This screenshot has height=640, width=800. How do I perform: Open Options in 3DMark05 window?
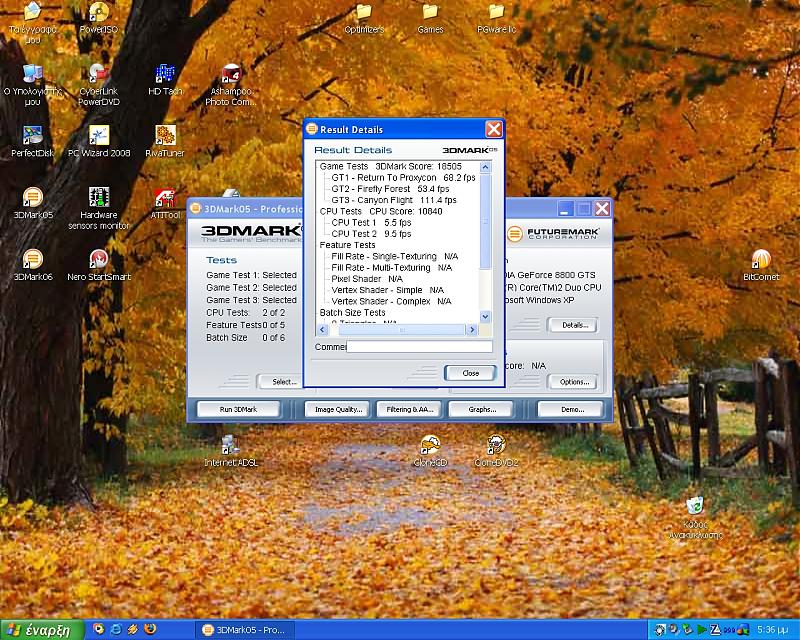pyautogui.click(x=573, y=382)
